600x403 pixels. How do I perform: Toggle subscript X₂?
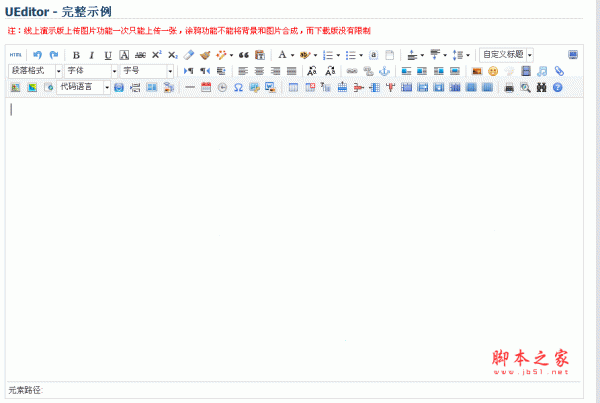pyautogui.click(x=173, y=55)
